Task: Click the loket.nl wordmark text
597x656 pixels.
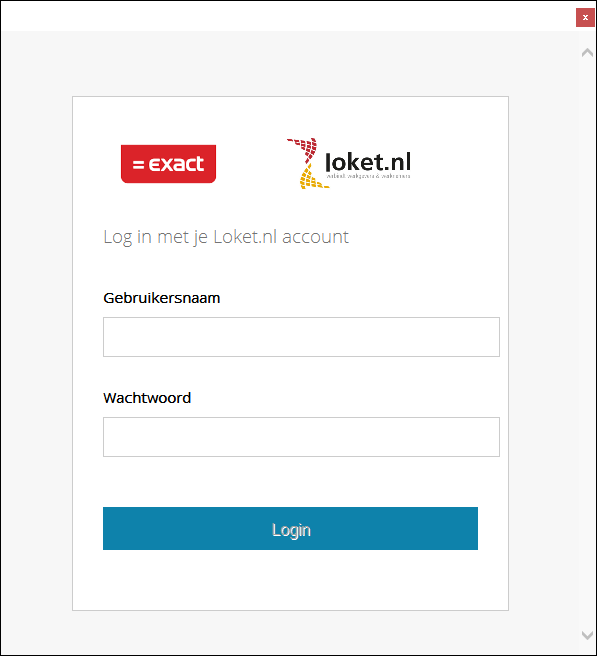Action: point(368,162)
